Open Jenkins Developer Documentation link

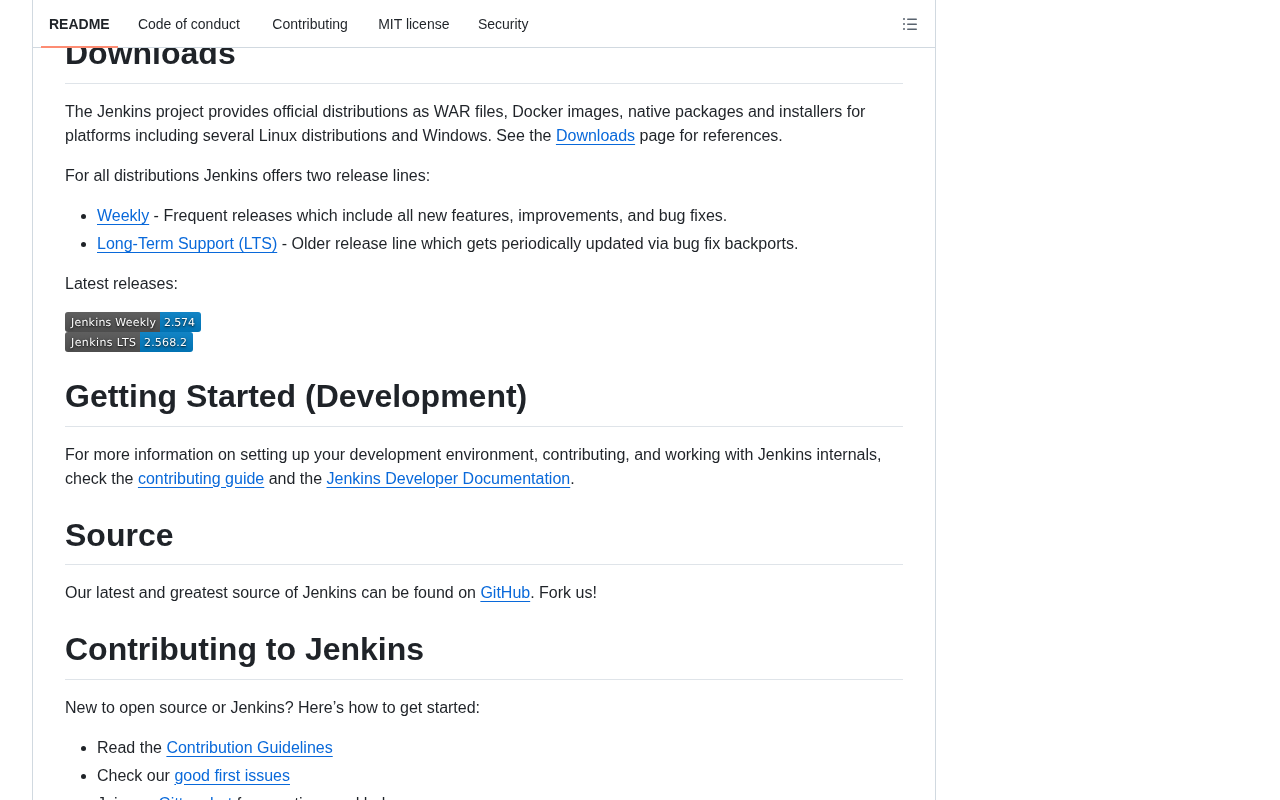pos(448,479)
